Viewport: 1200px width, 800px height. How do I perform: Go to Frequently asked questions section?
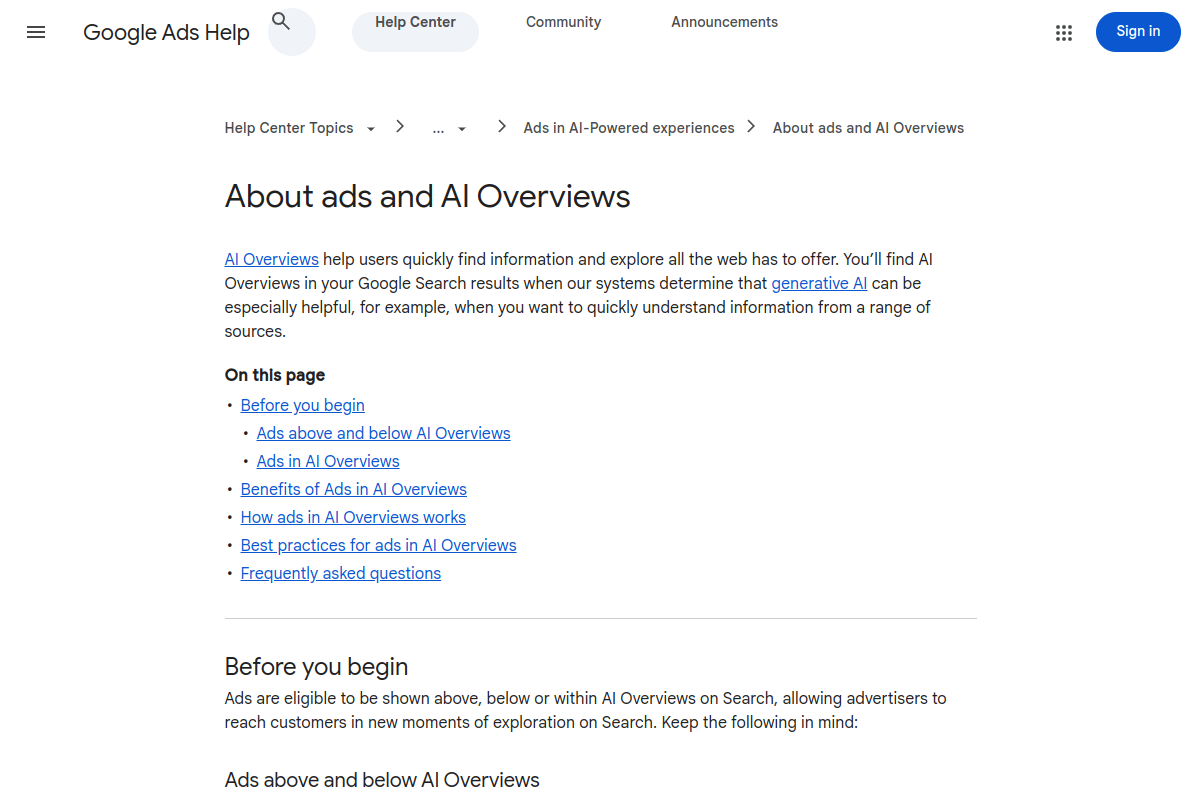(x=340, y=573)
